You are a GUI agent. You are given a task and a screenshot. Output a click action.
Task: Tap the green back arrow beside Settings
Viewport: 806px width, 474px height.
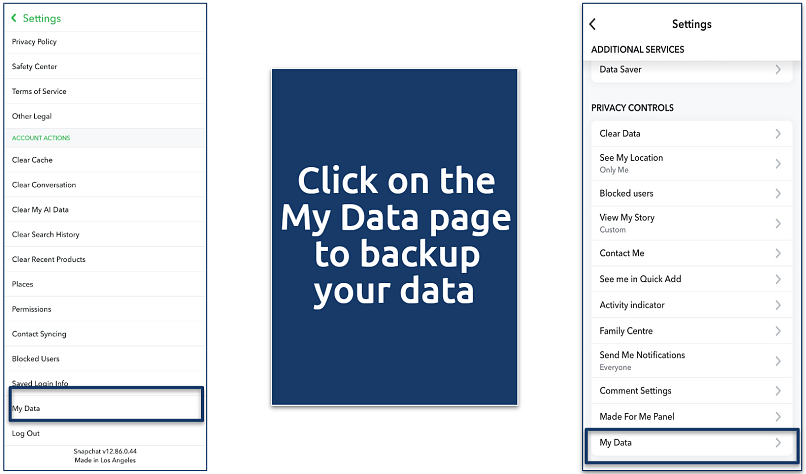click(15, 18)
